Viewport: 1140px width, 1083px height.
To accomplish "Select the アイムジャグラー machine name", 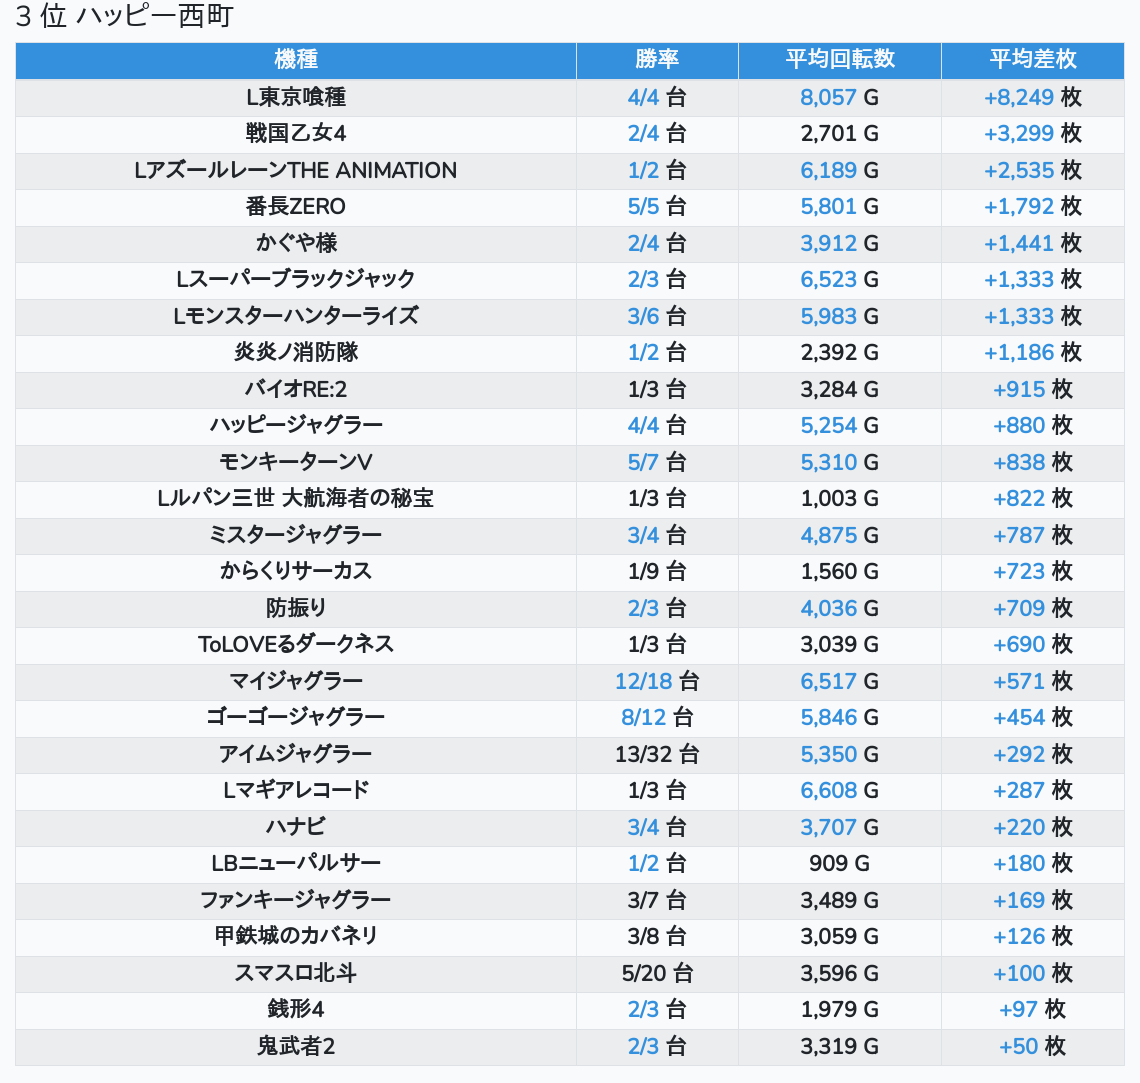I will coord(296,754).
